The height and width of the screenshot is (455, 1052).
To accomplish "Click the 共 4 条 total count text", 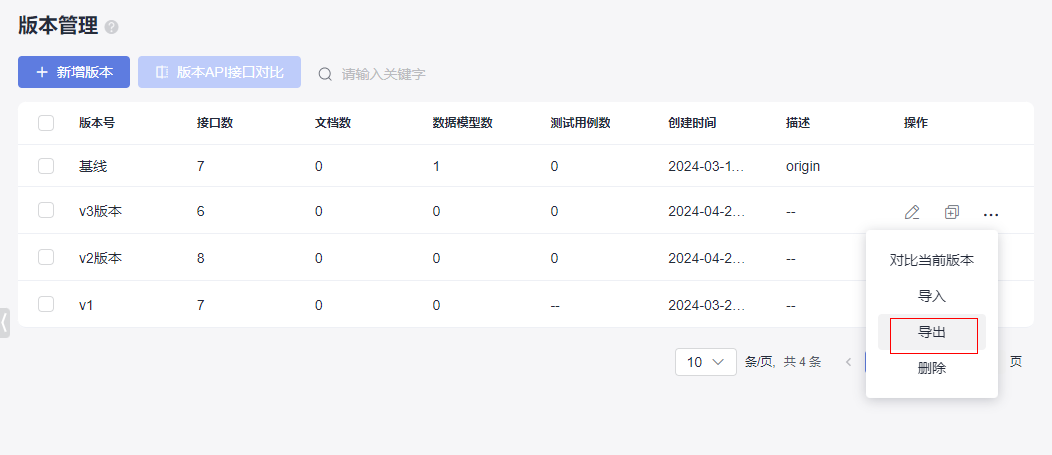I will (802, 362).
